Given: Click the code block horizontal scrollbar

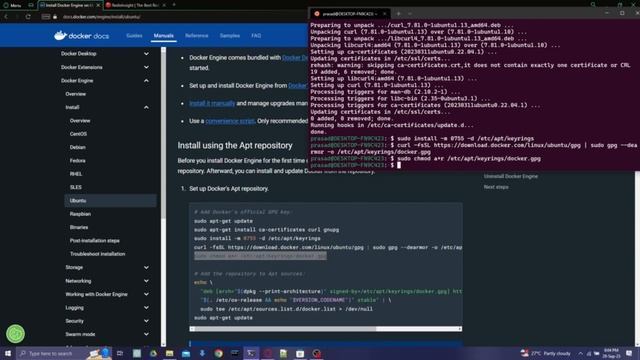Looking at the screenshot, I should [286, 329].
